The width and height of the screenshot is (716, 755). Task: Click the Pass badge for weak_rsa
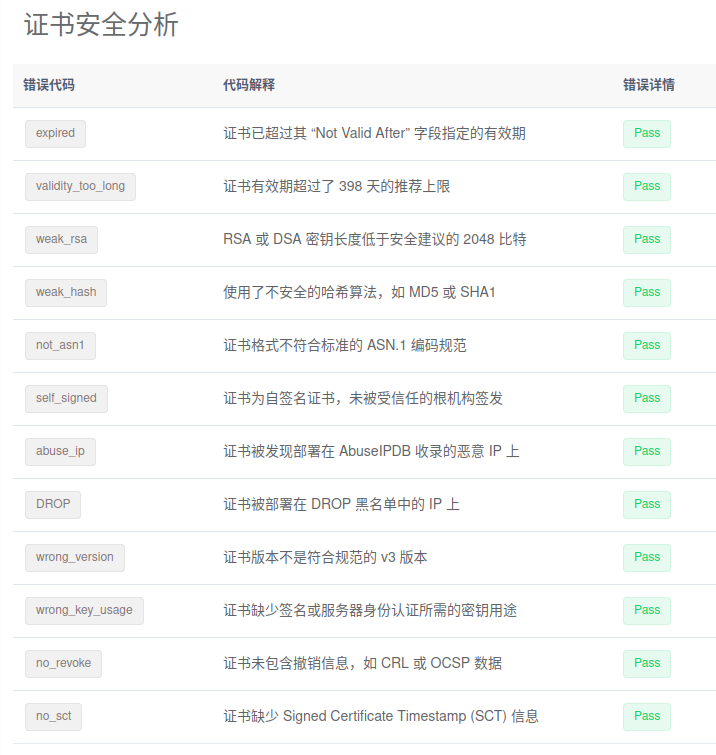pos(647,239)
